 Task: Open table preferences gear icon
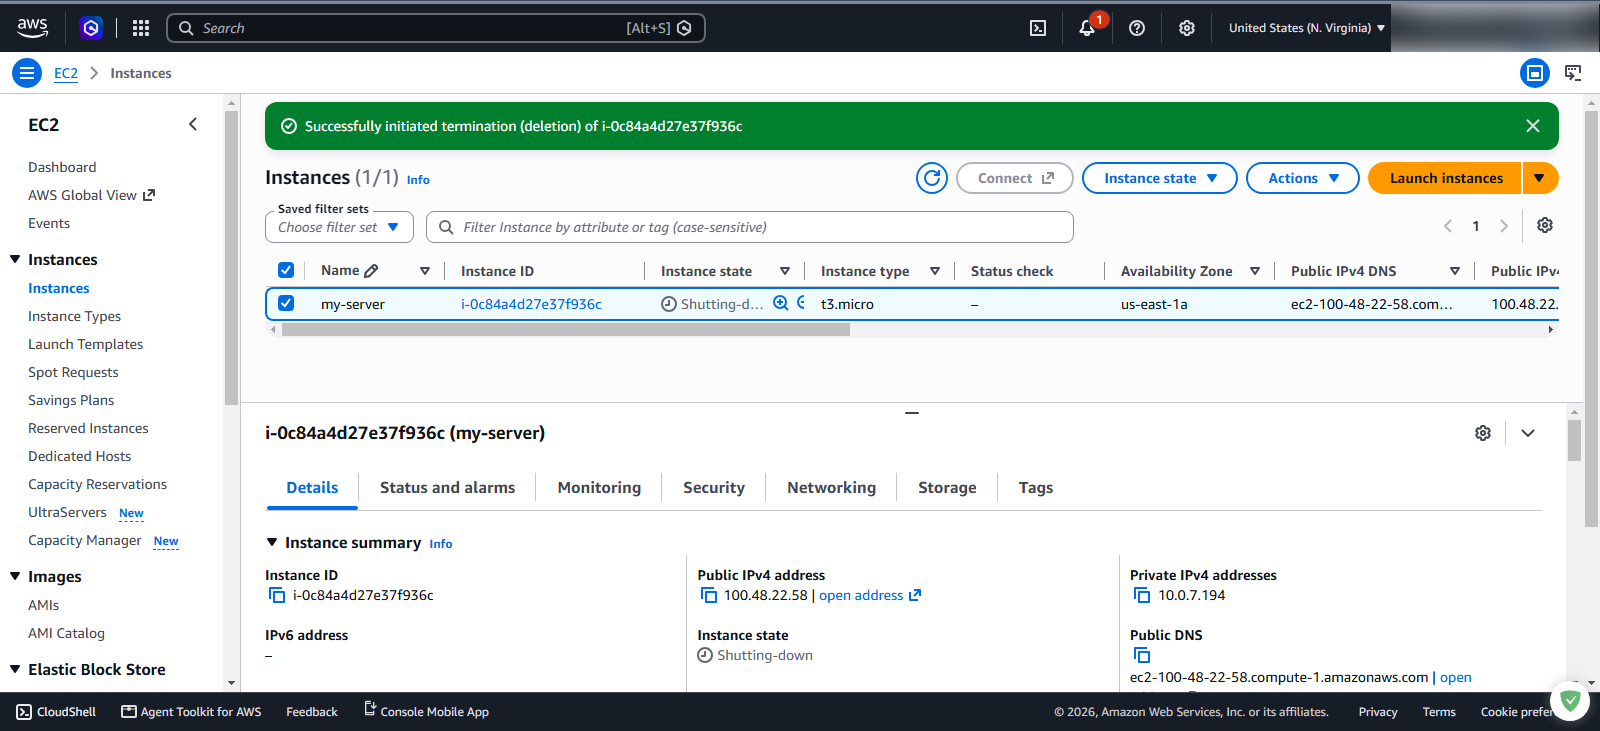coord(1545,225)
